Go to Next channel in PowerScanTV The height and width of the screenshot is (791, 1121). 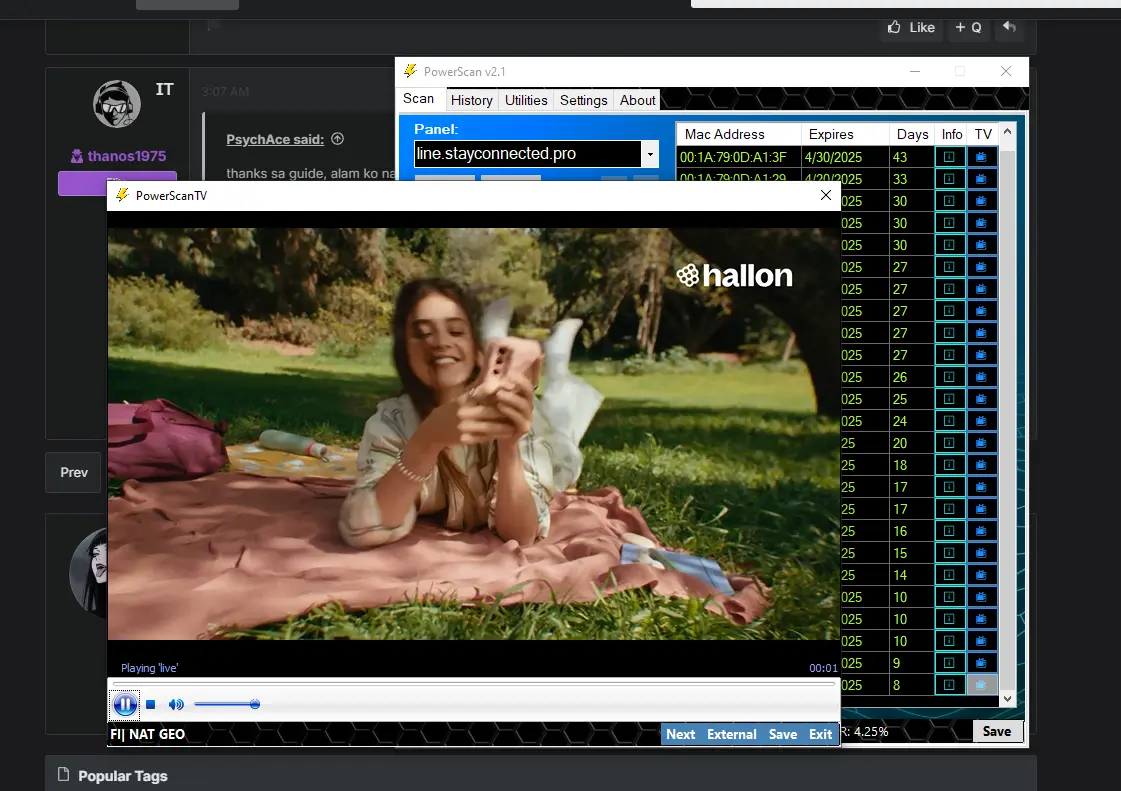tap(681, 734)
